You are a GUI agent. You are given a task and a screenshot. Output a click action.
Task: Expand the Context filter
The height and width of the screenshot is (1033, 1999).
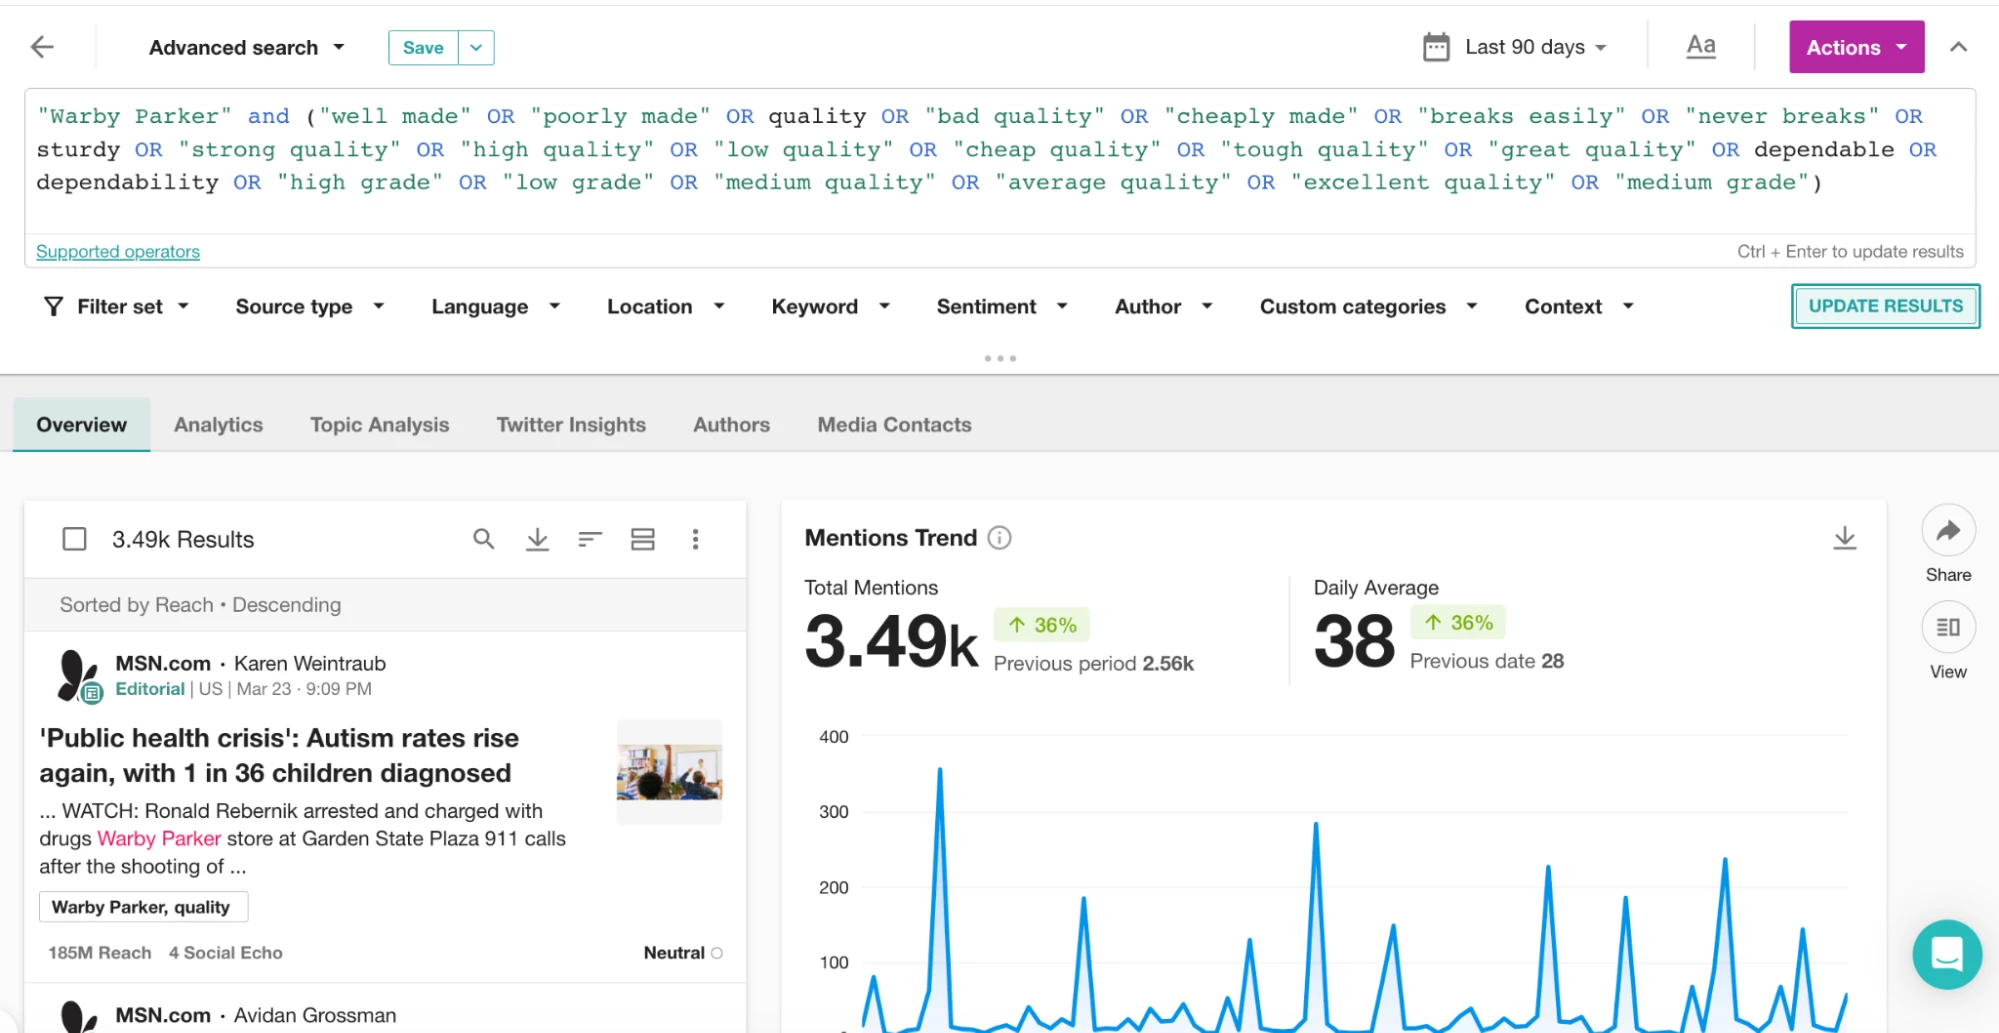pyautogui.click(x=1579, y=307)
